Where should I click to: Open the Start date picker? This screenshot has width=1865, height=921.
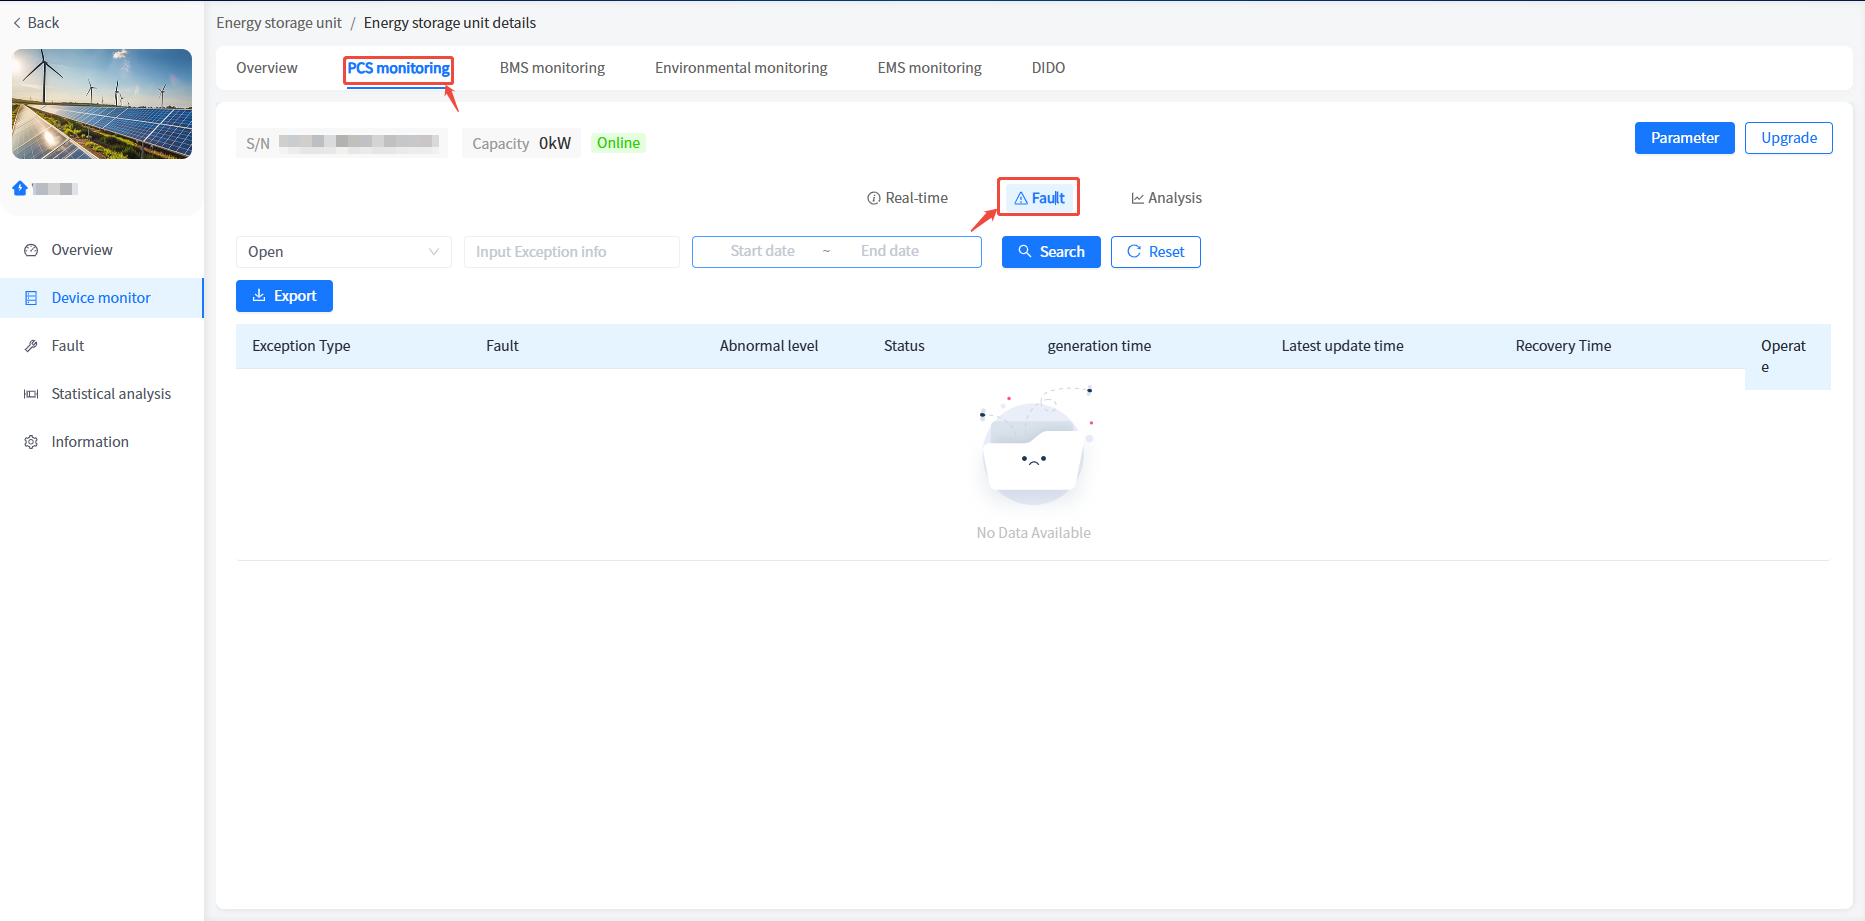click(762, 252)
